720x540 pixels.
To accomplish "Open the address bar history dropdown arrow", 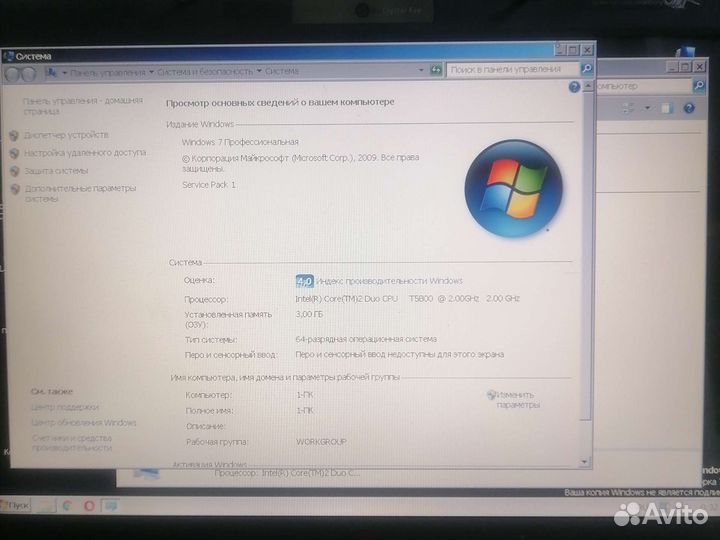I will point(421,70).
